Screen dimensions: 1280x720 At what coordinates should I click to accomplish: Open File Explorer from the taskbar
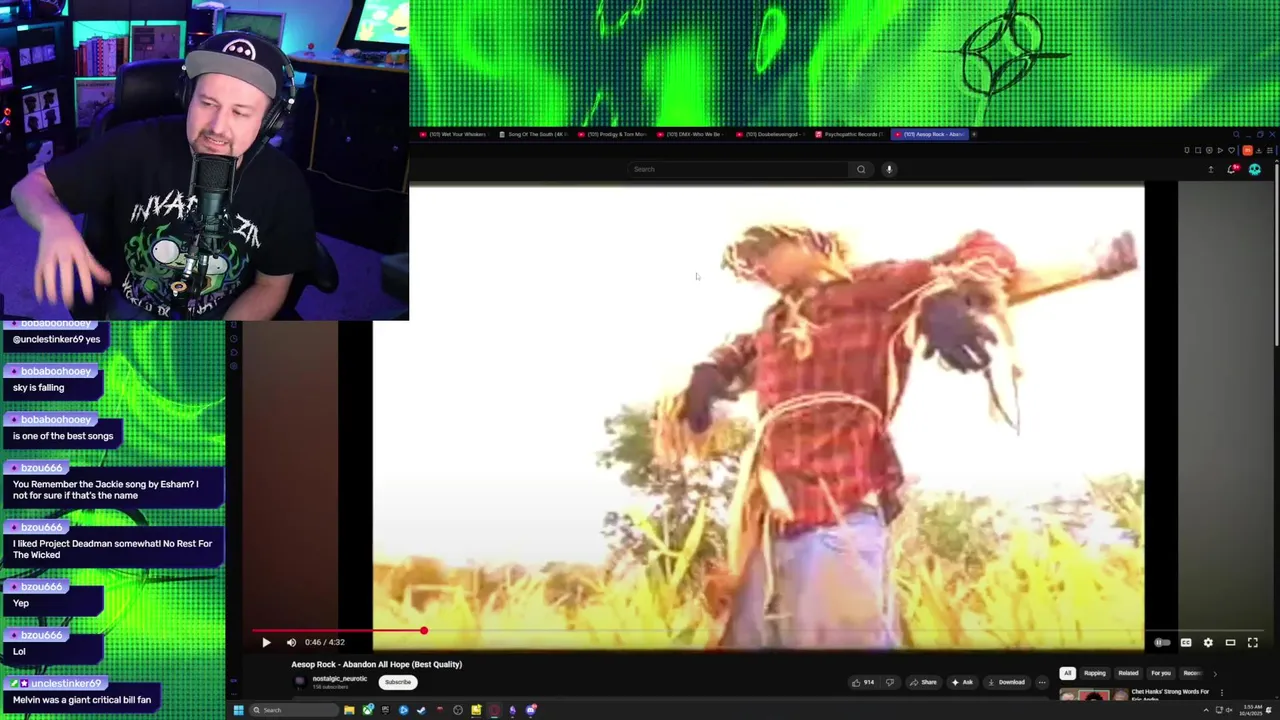tap(349, 710)
